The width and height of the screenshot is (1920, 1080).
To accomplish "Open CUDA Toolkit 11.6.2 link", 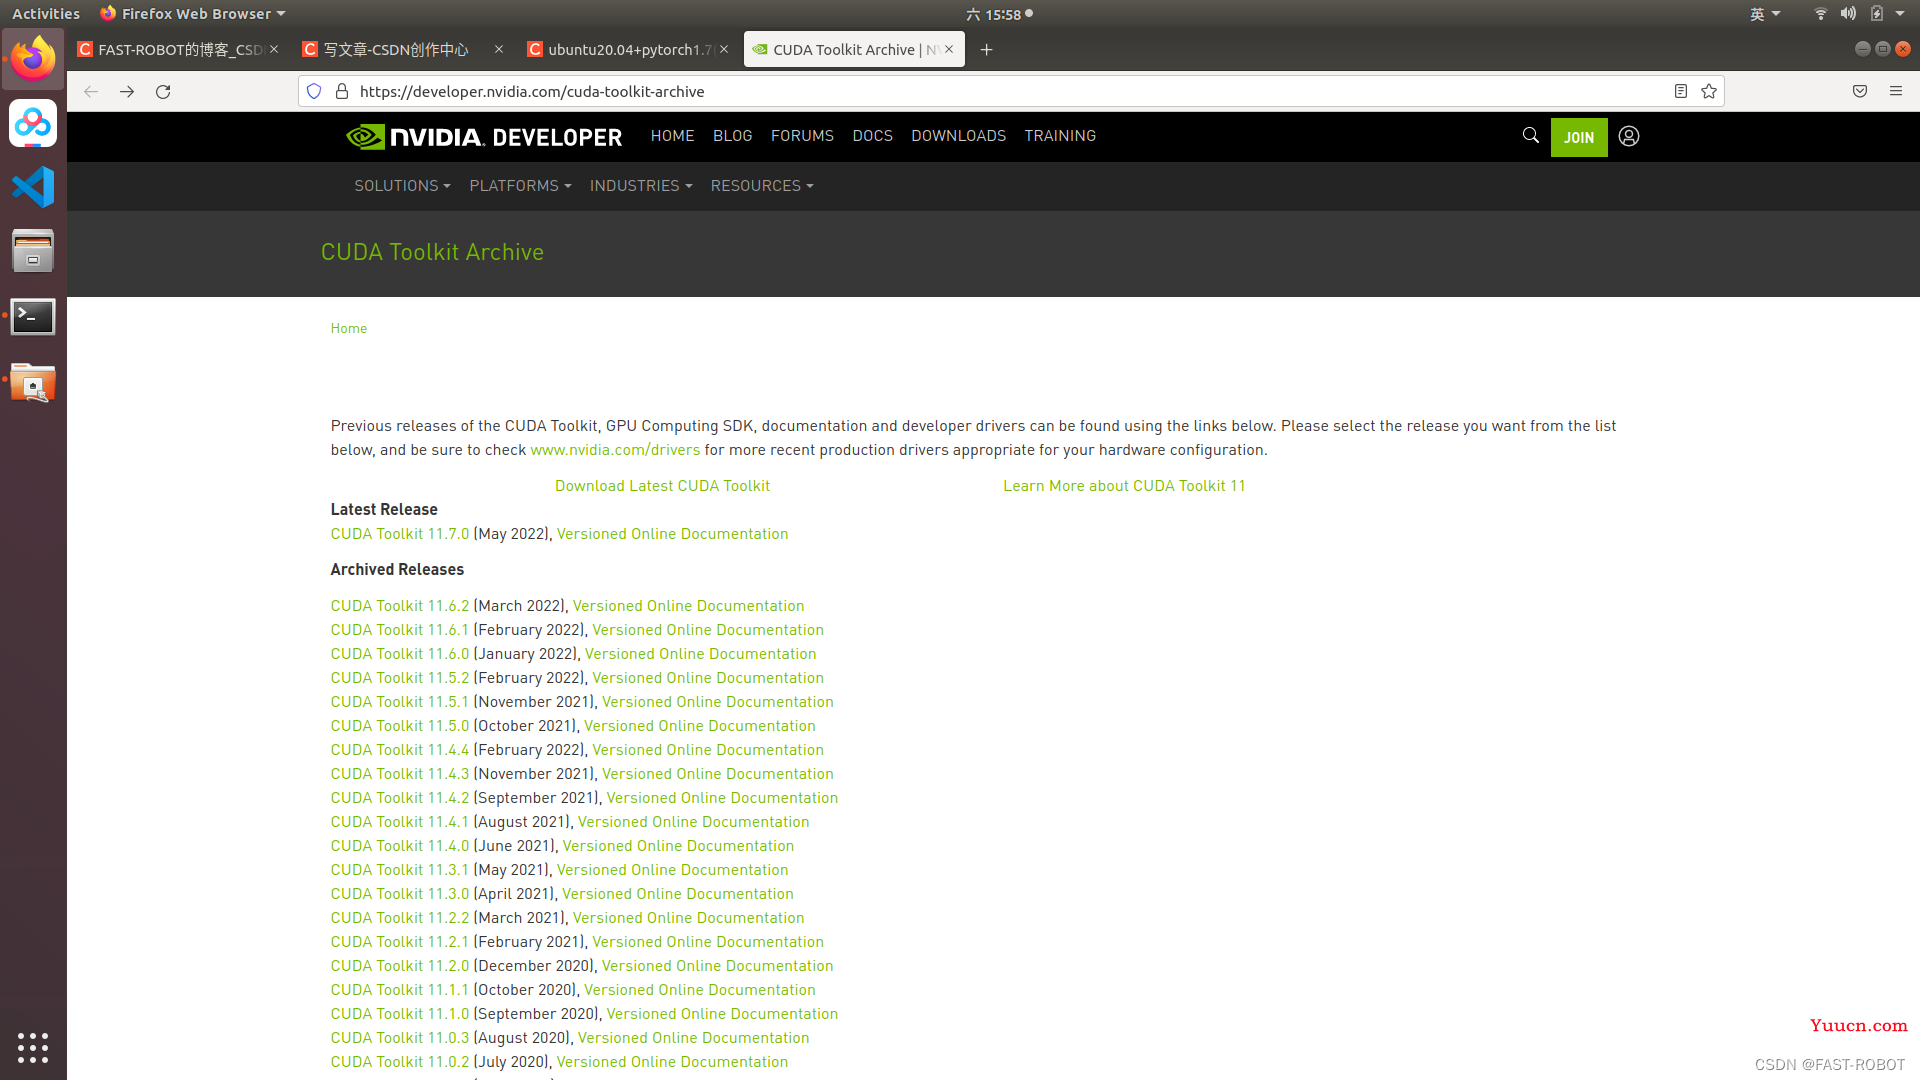I will click(x=400, y=606).
